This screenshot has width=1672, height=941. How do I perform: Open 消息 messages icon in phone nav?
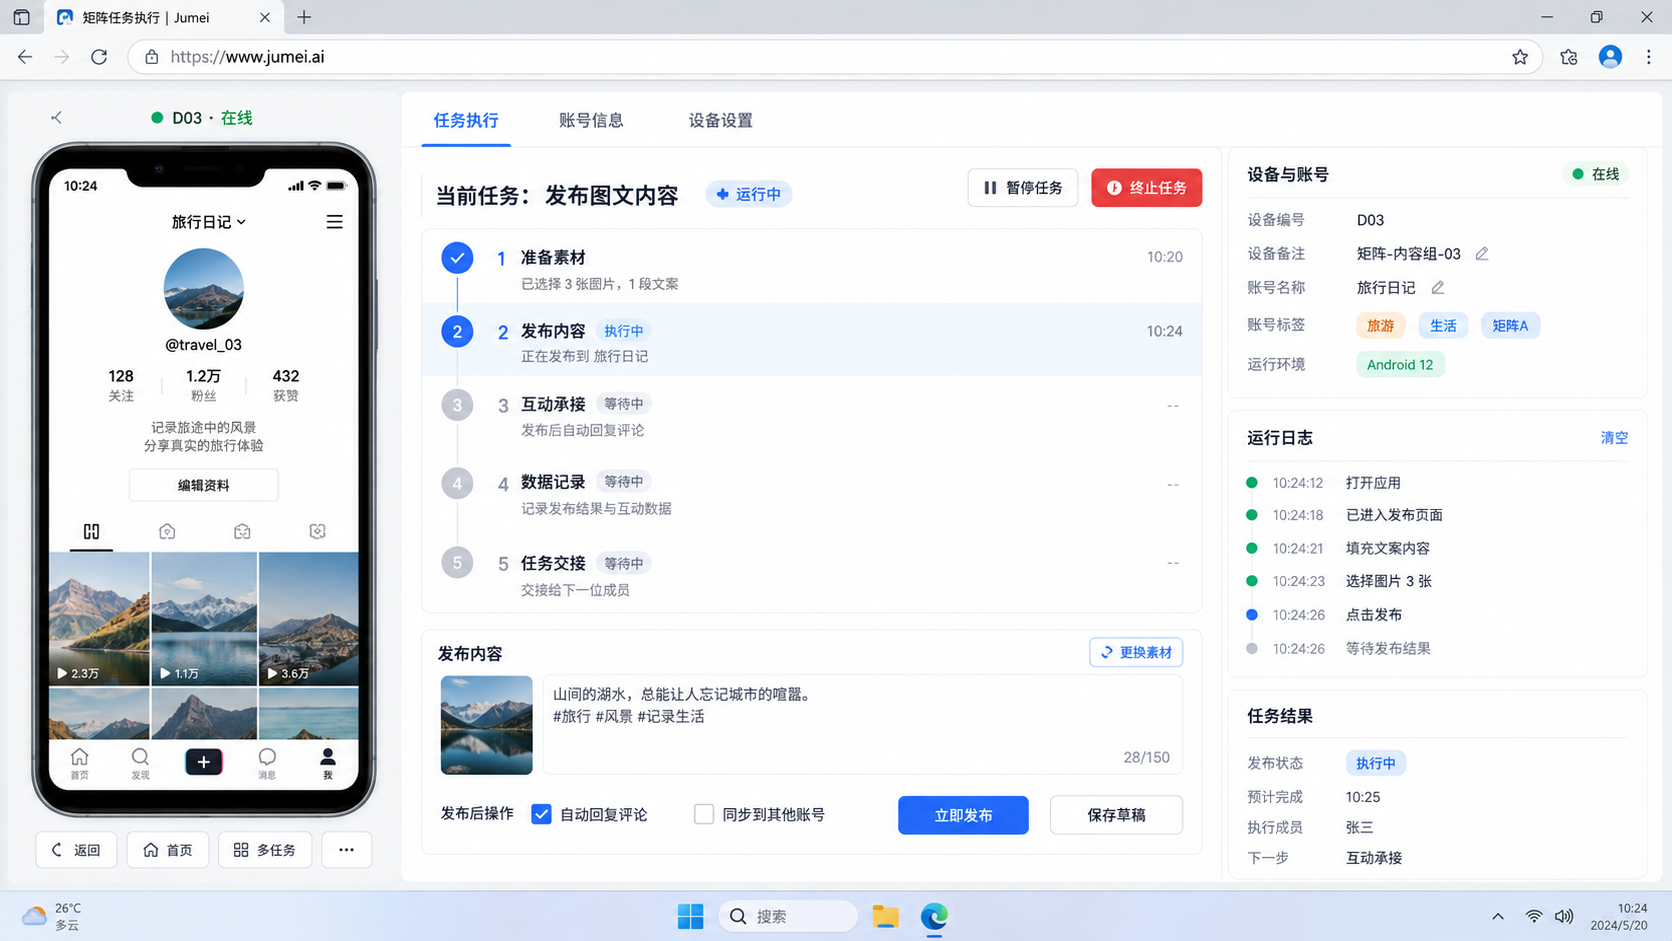click(267, 763)
